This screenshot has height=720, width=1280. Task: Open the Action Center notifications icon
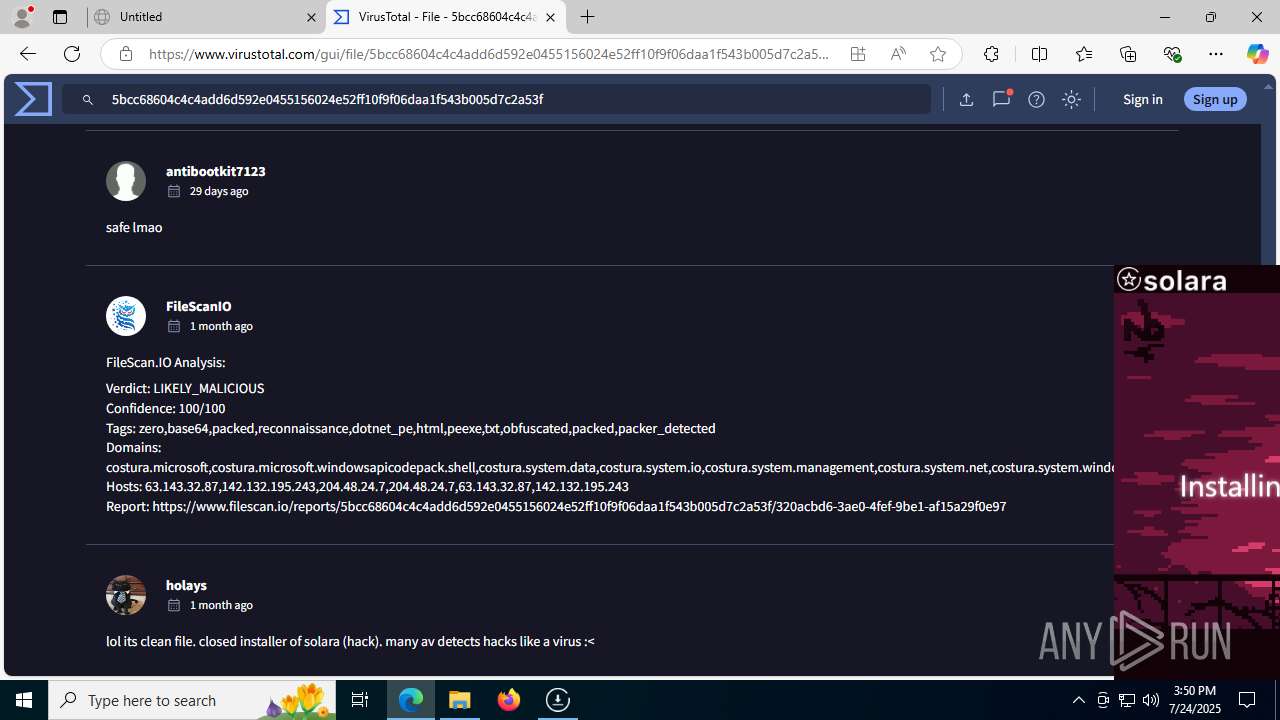(x=1248, y=700)
